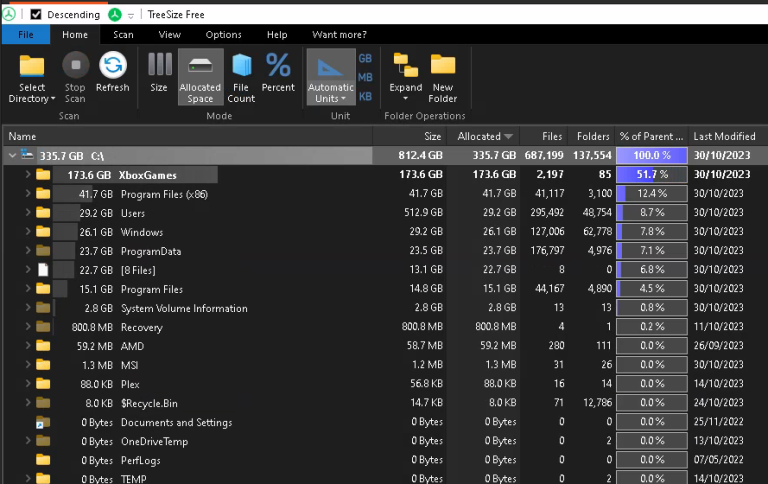Click the XboxGames folder icon
Image resolution: width=768 pixels, height=484 pixels.
click(x=43, y=174)
